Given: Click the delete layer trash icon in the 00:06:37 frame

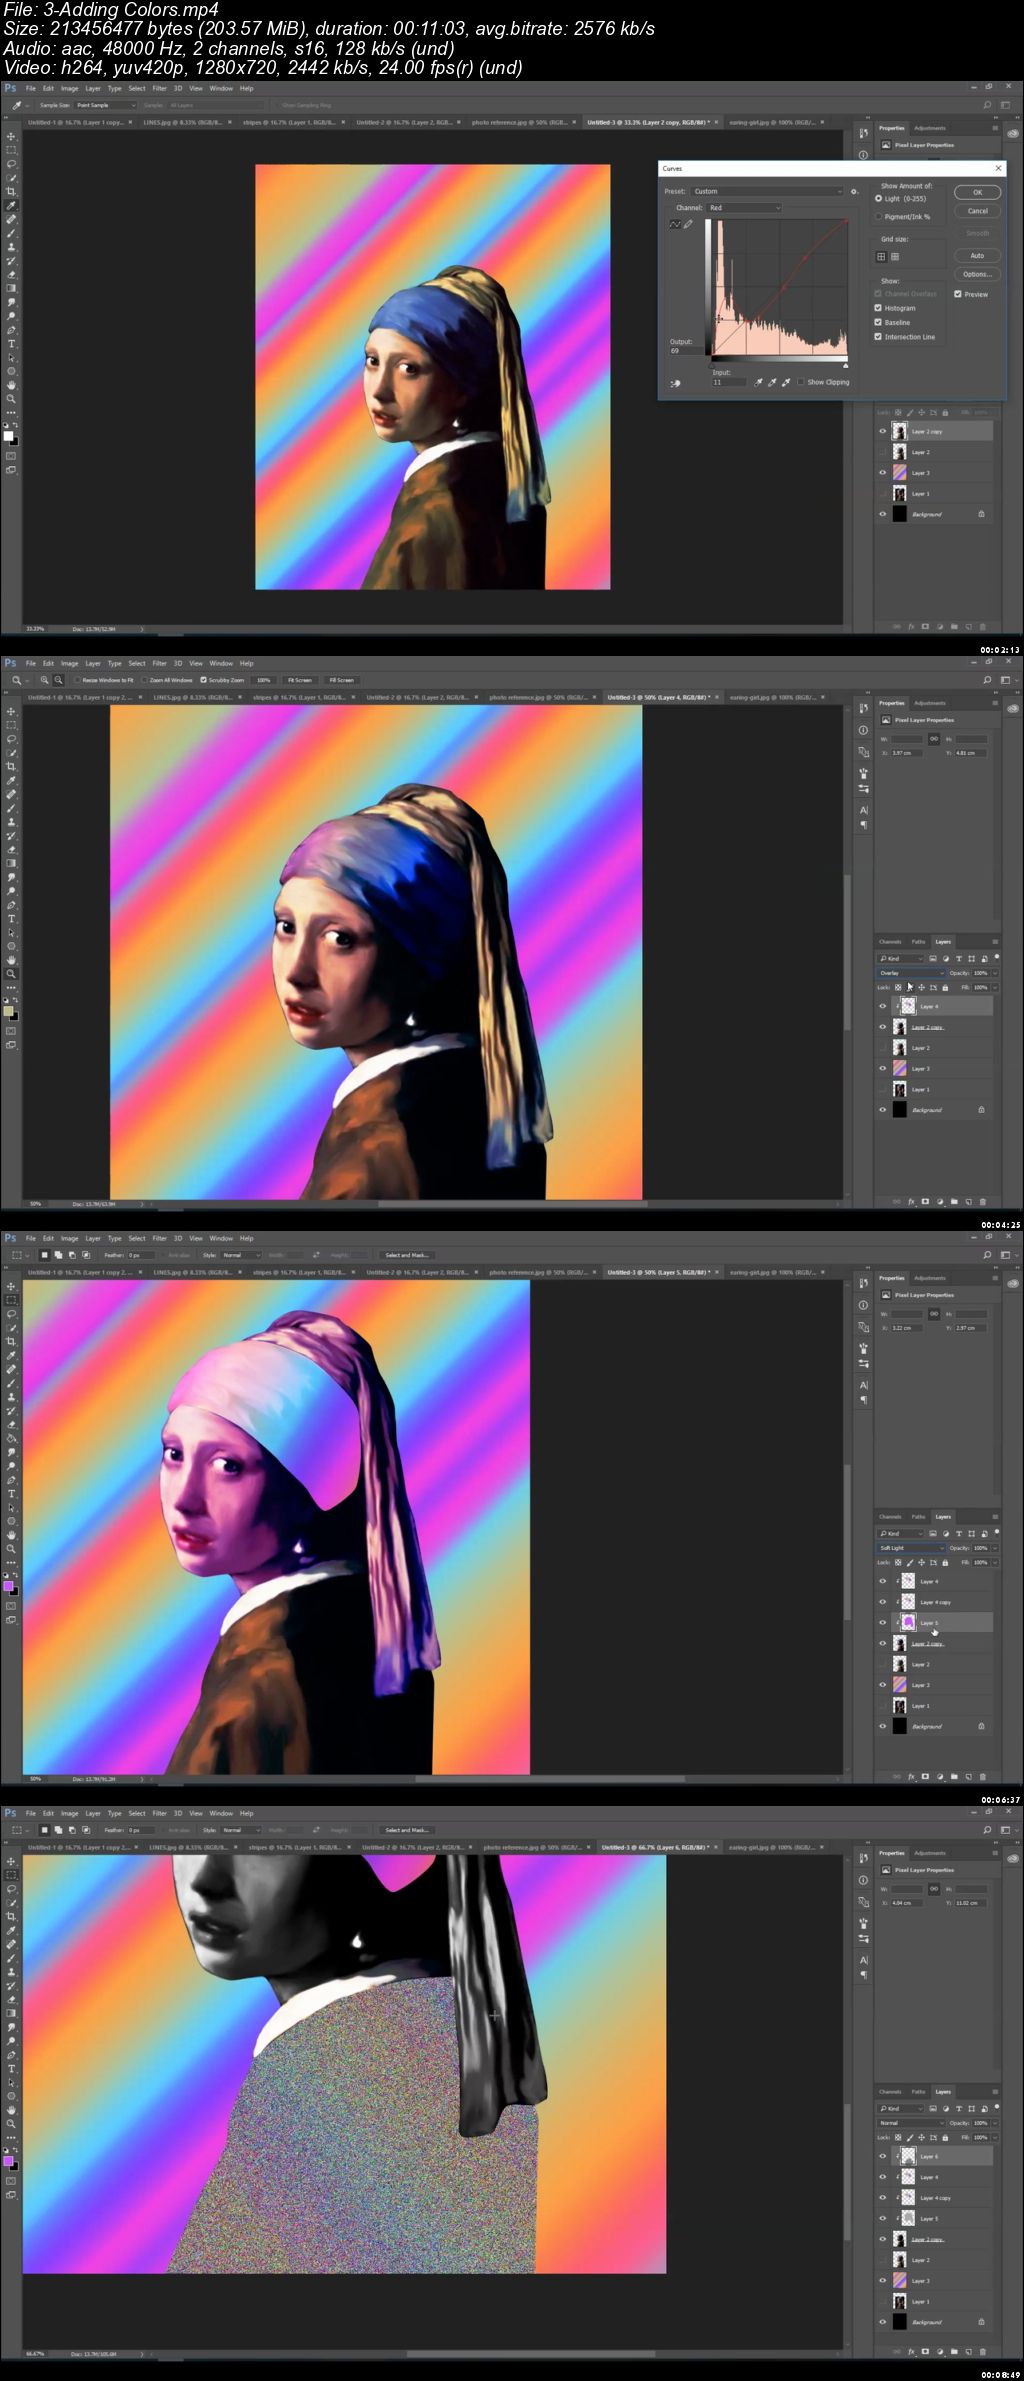Looking at the screenshot, I should (x=982, y=1777).
